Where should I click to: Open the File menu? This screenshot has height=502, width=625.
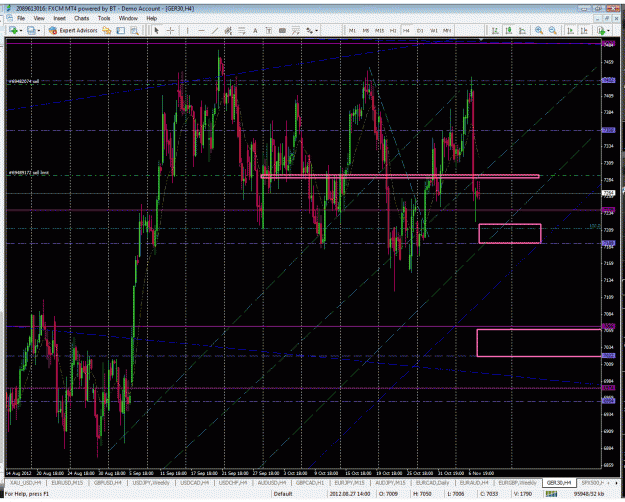coord(21,18)
